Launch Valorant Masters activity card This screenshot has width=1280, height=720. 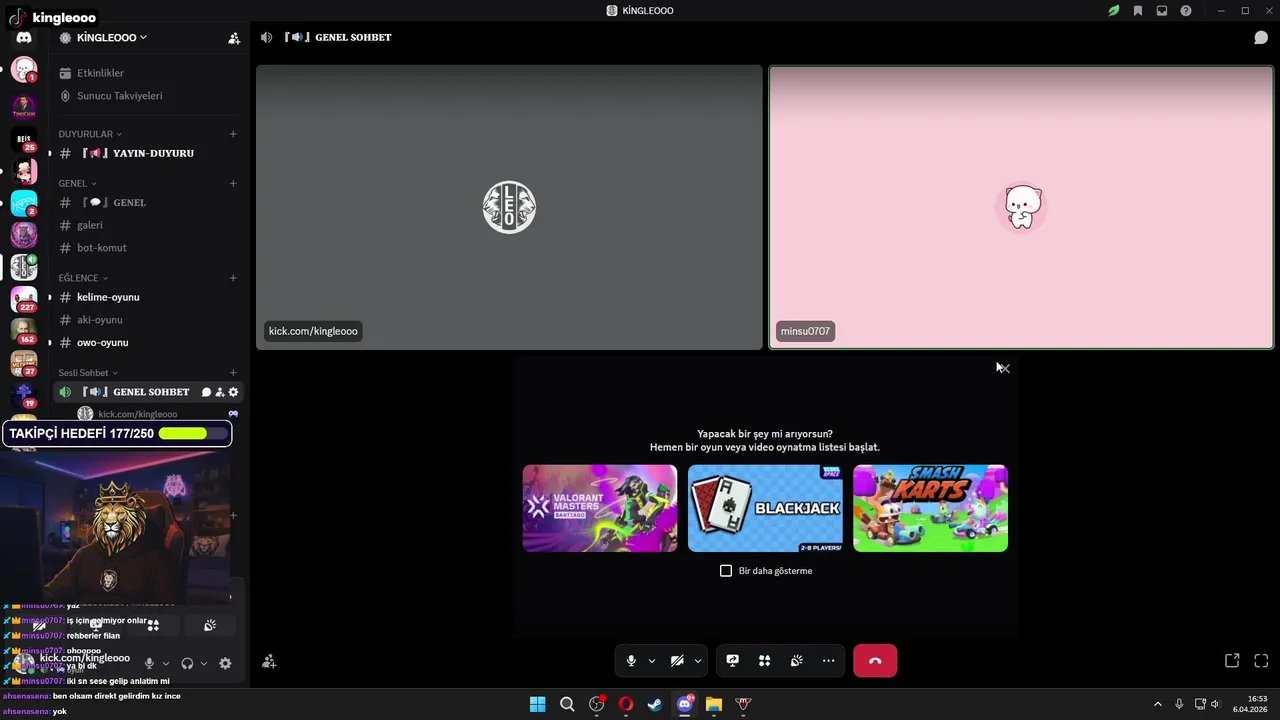600,508
